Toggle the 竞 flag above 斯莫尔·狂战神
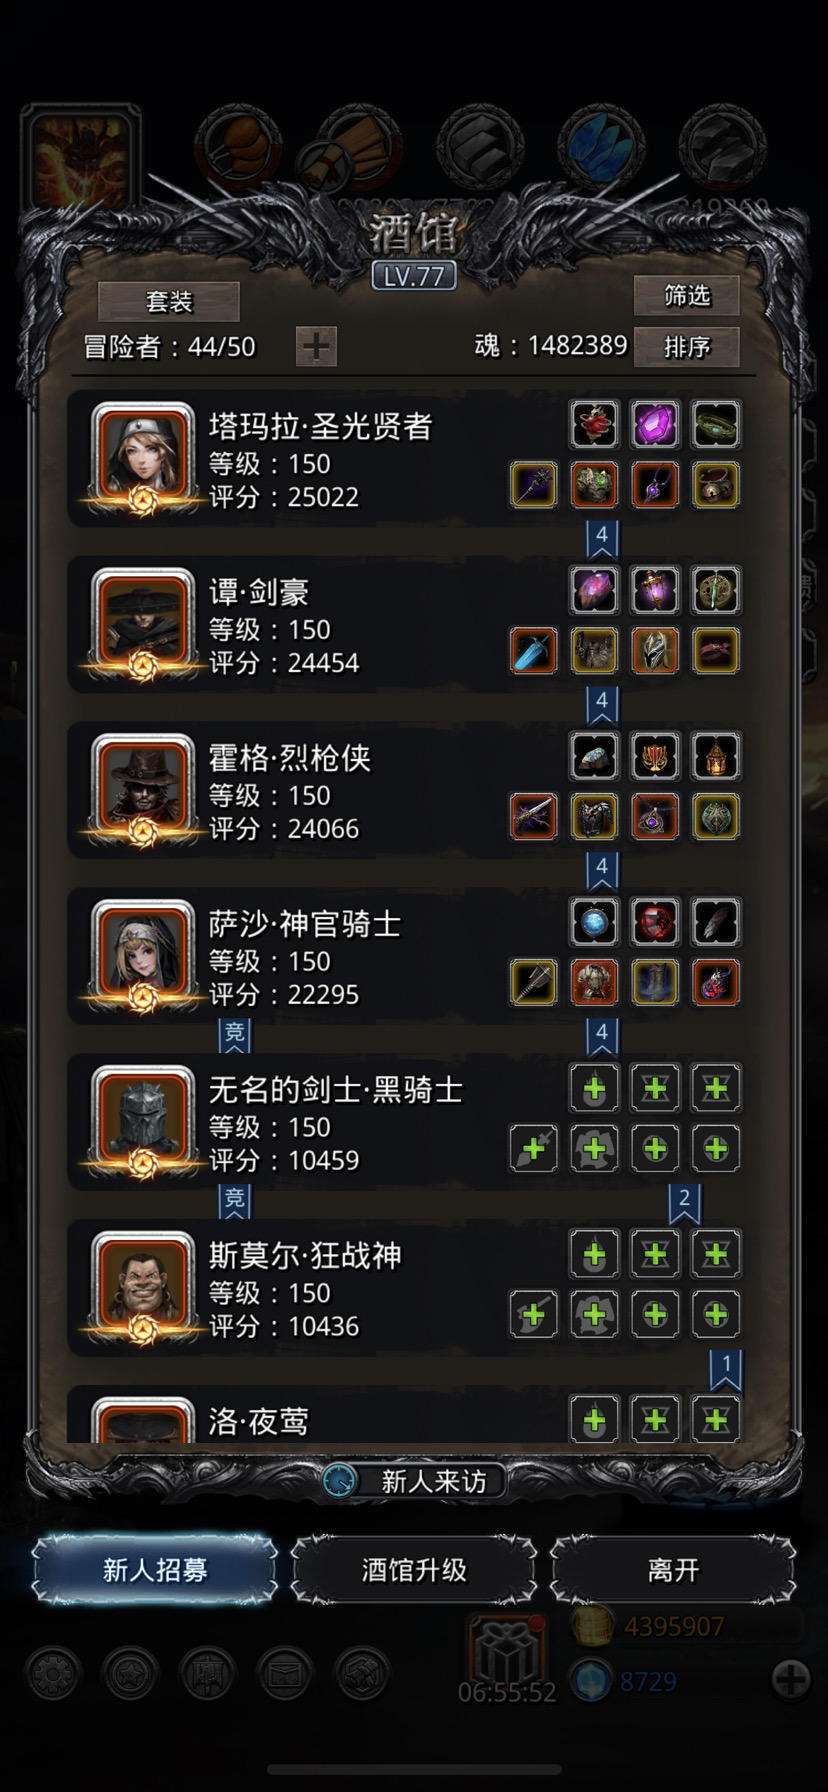The image size is (828, 1792). (235, 1200)
